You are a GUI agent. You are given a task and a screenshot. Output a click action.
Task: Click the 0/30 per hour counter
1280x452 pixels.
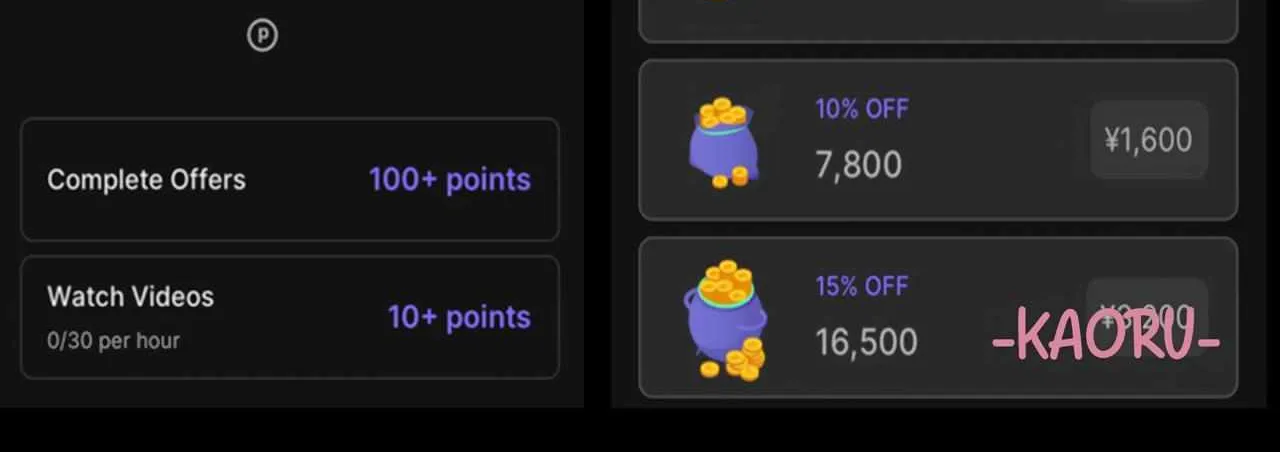point(113,341)
